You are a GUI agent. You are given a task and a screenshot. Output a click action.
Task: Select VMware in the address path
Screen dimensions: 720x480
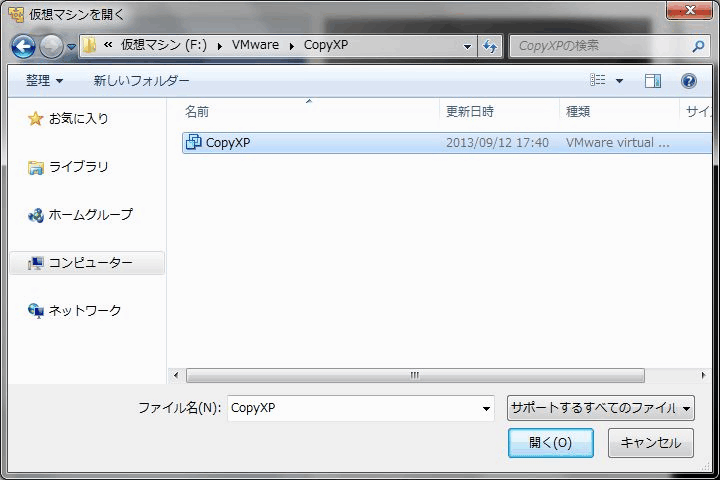point(255,45)
